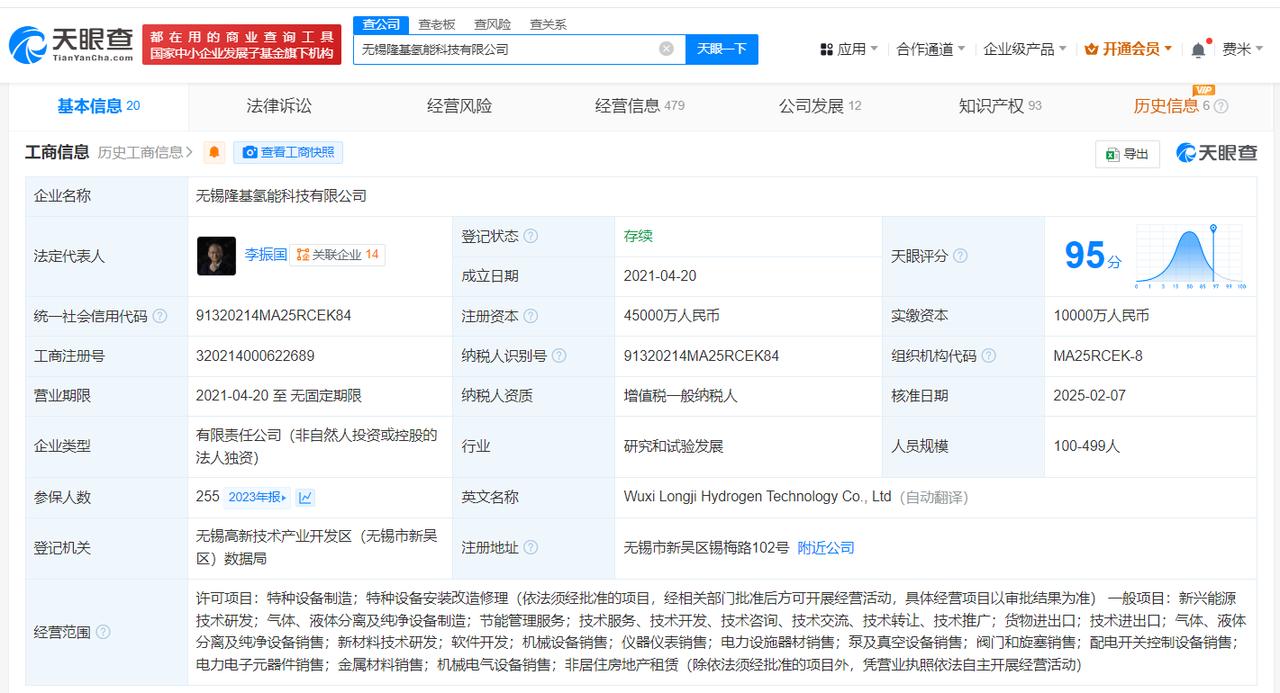Click the 无锡市新吴区锡梅路102号 address text
1280x693 pixels.
[x=706, y=547]
